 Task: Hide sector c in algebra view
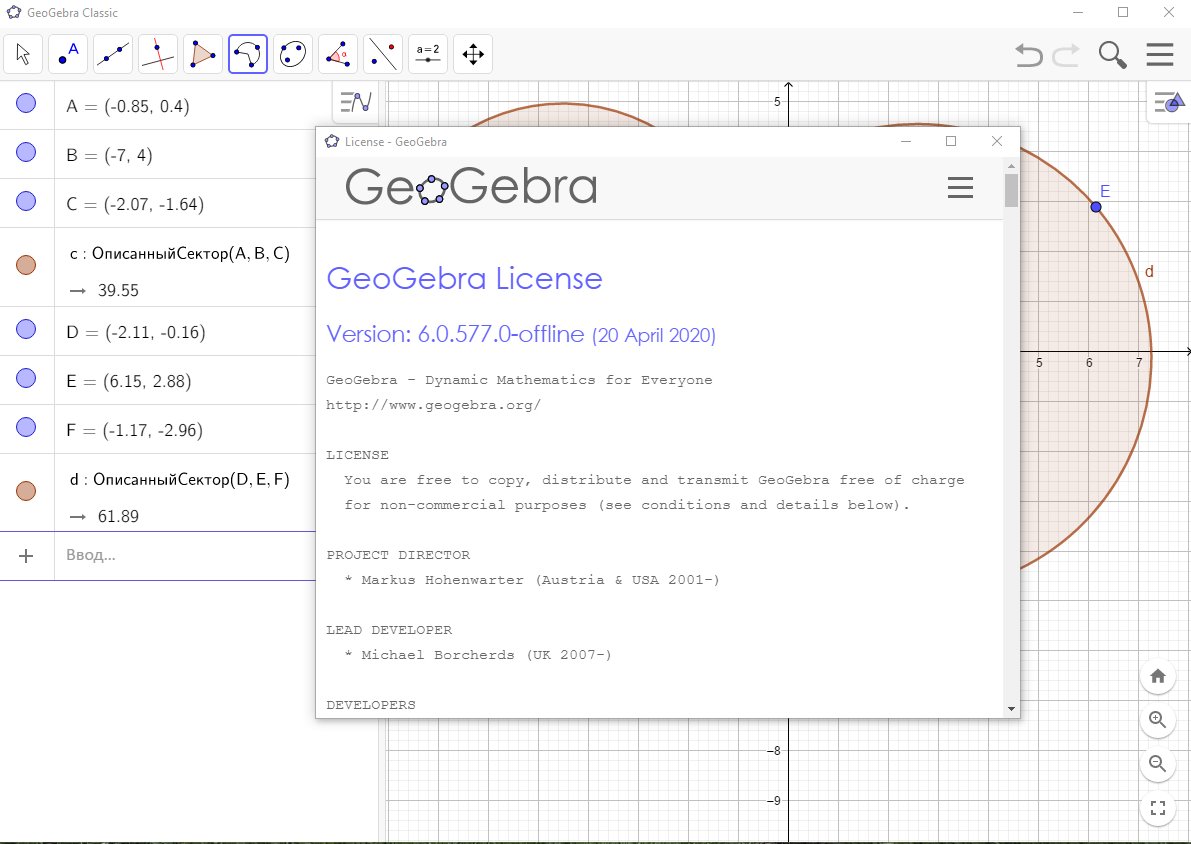tap(27, 265)
